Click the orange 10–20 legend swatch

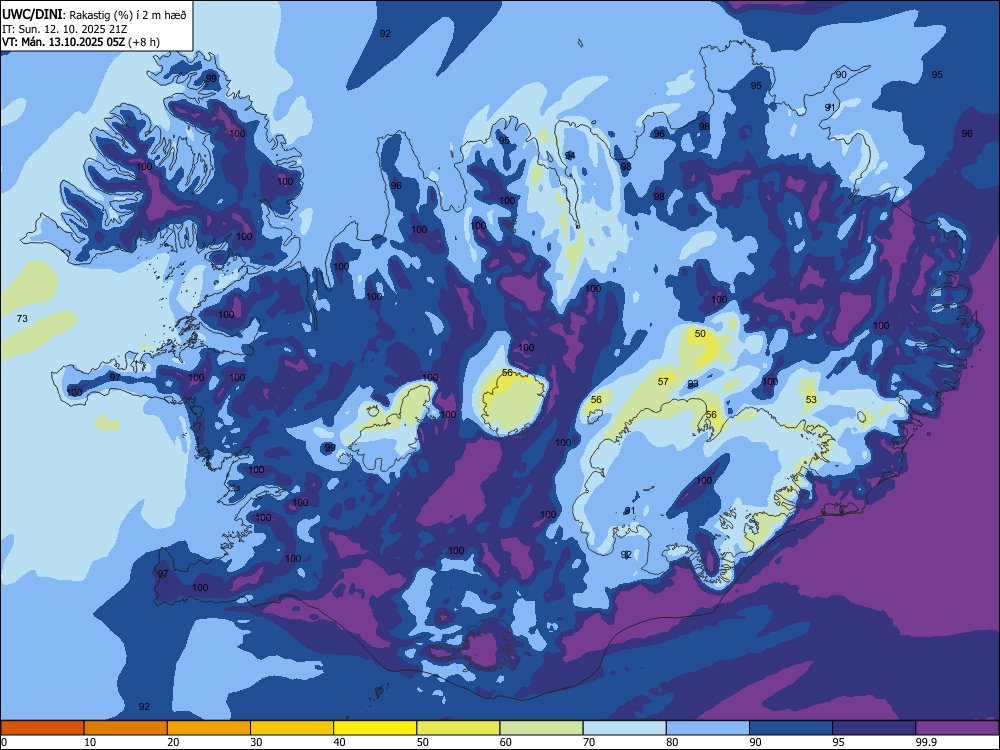pyautogui.click(x=126, y=728)
